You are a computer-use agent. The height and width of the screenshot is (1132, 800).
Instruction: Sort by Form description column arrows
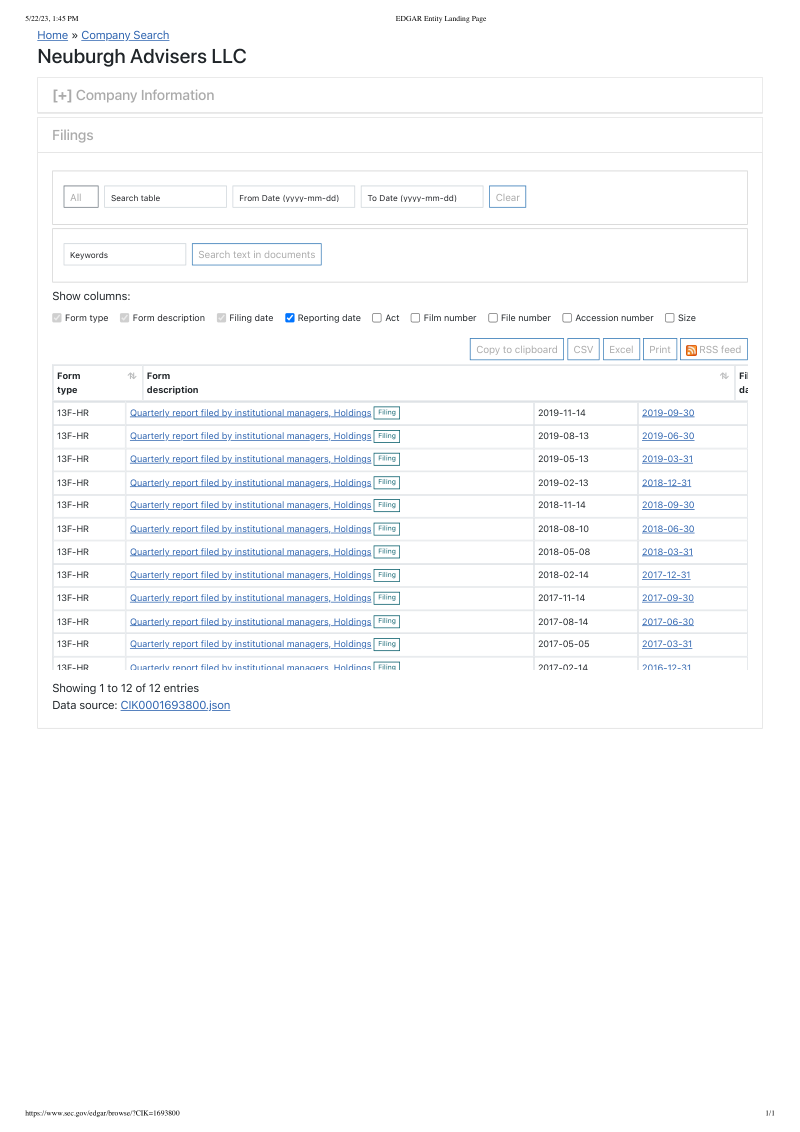(724, 376)
